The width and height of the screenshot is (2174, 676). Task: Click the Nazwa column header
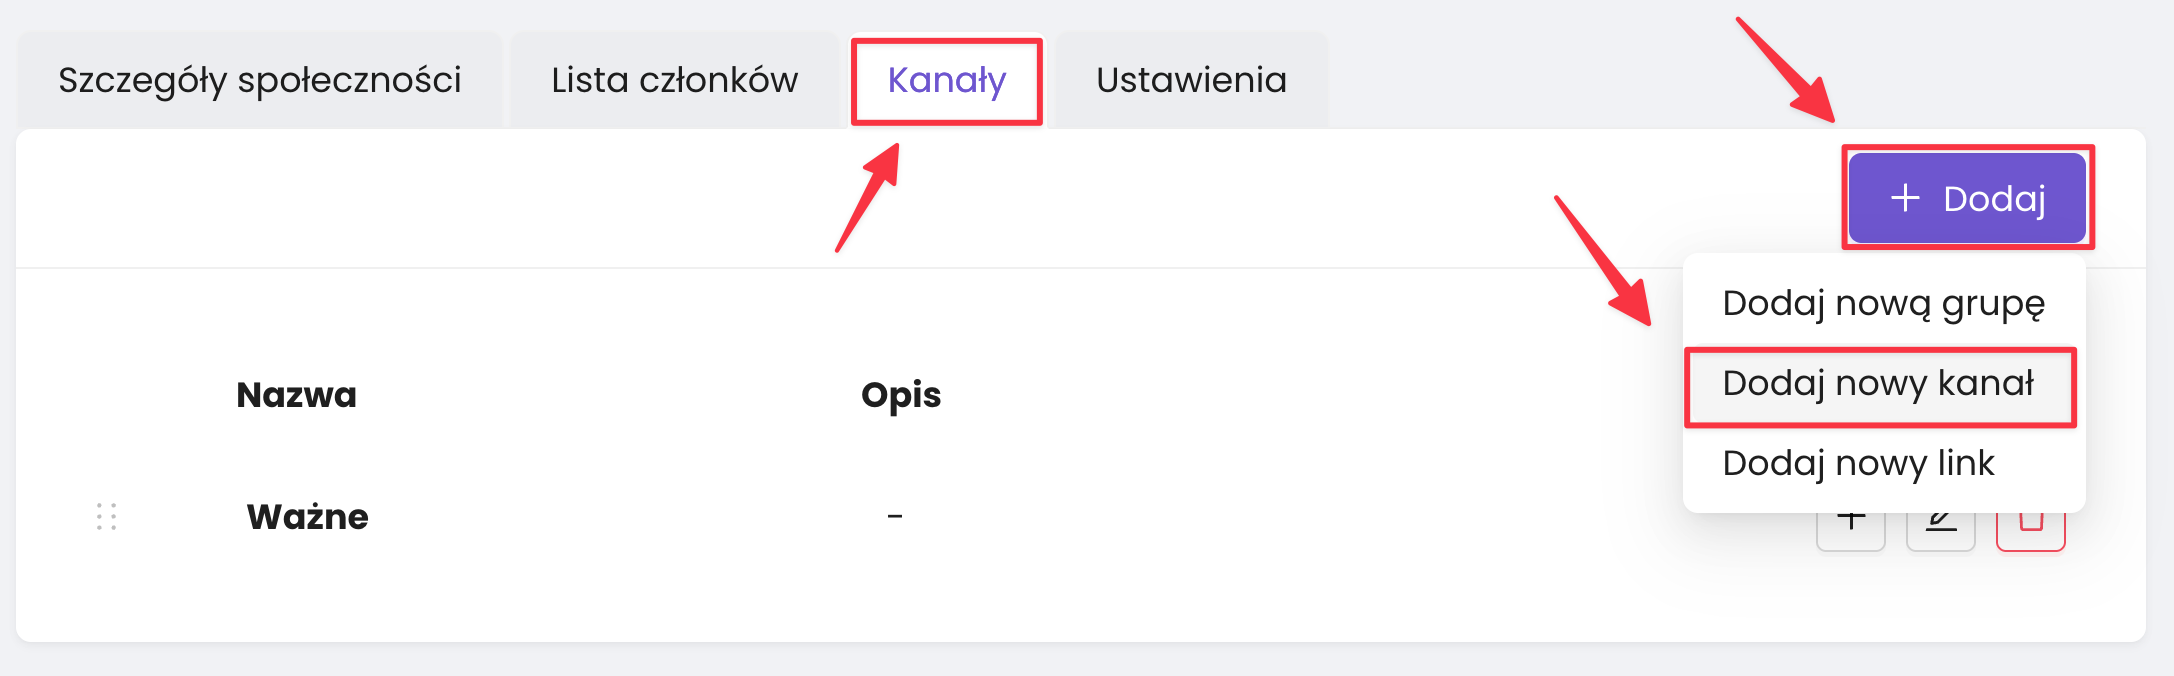(x=296, y=395)
